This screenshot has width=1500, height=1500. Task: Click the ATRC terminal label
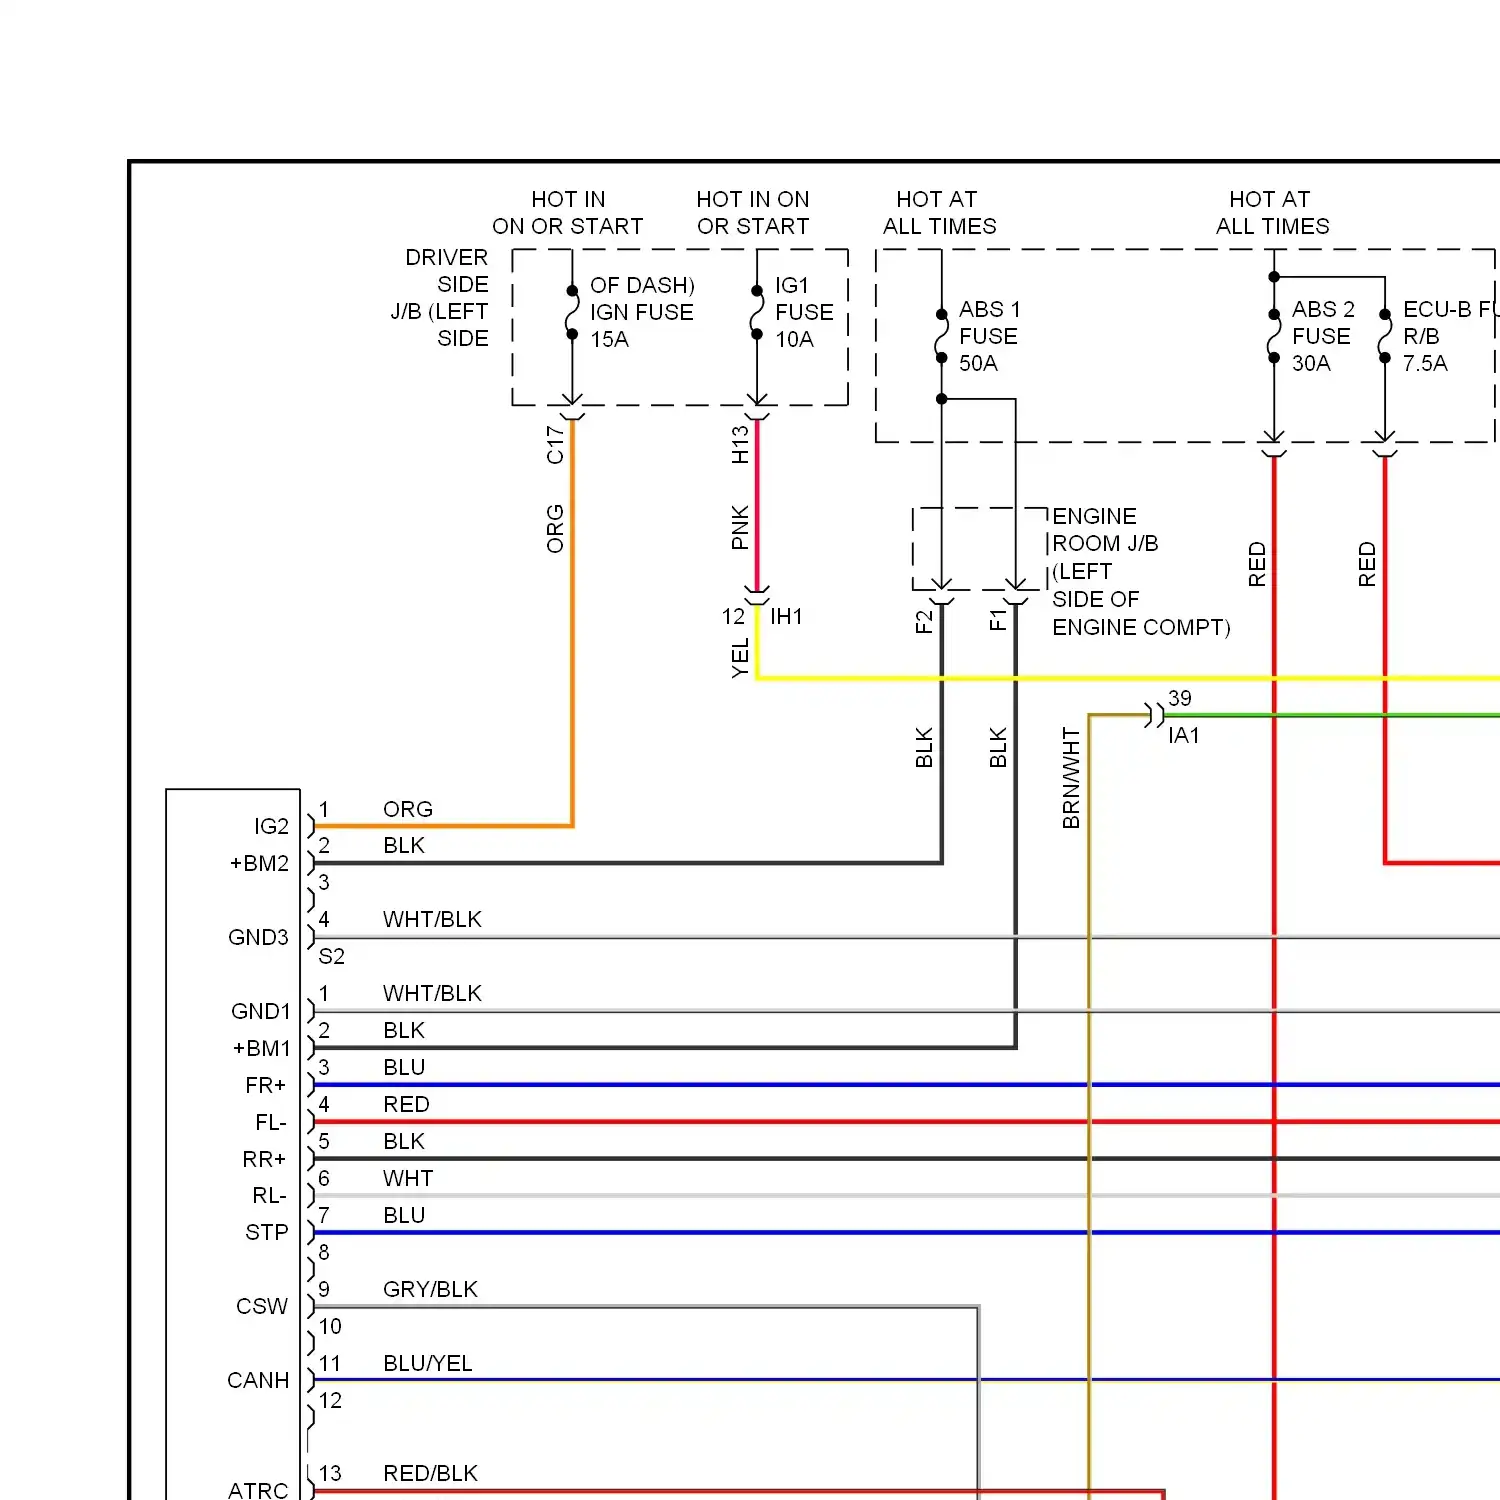click(258, 1490)
